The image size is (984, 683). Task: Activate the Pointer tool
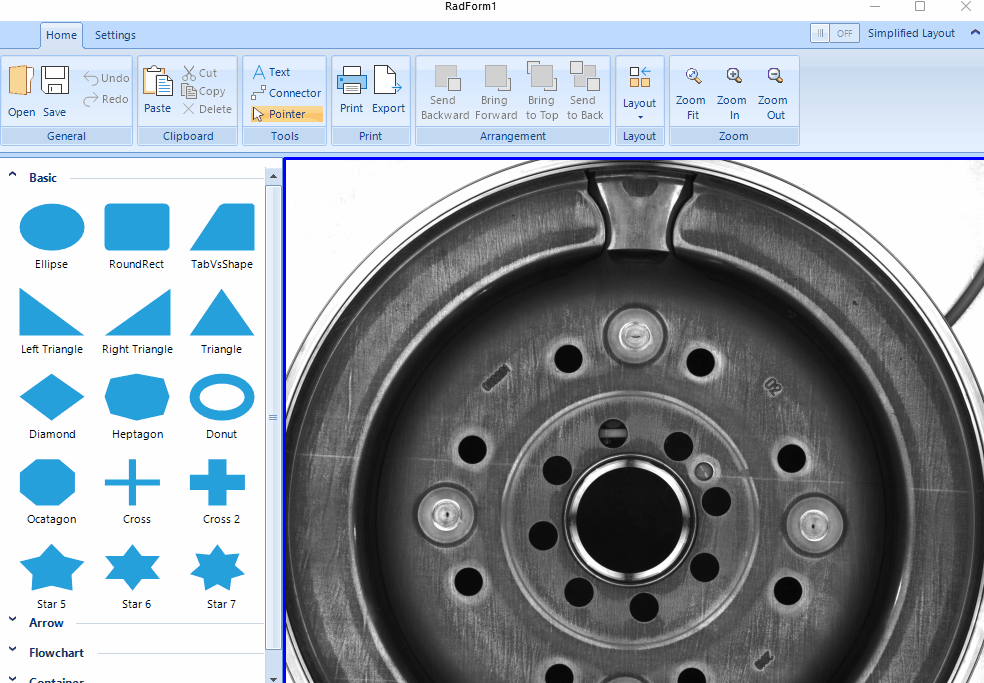click(x=284, y=114)
